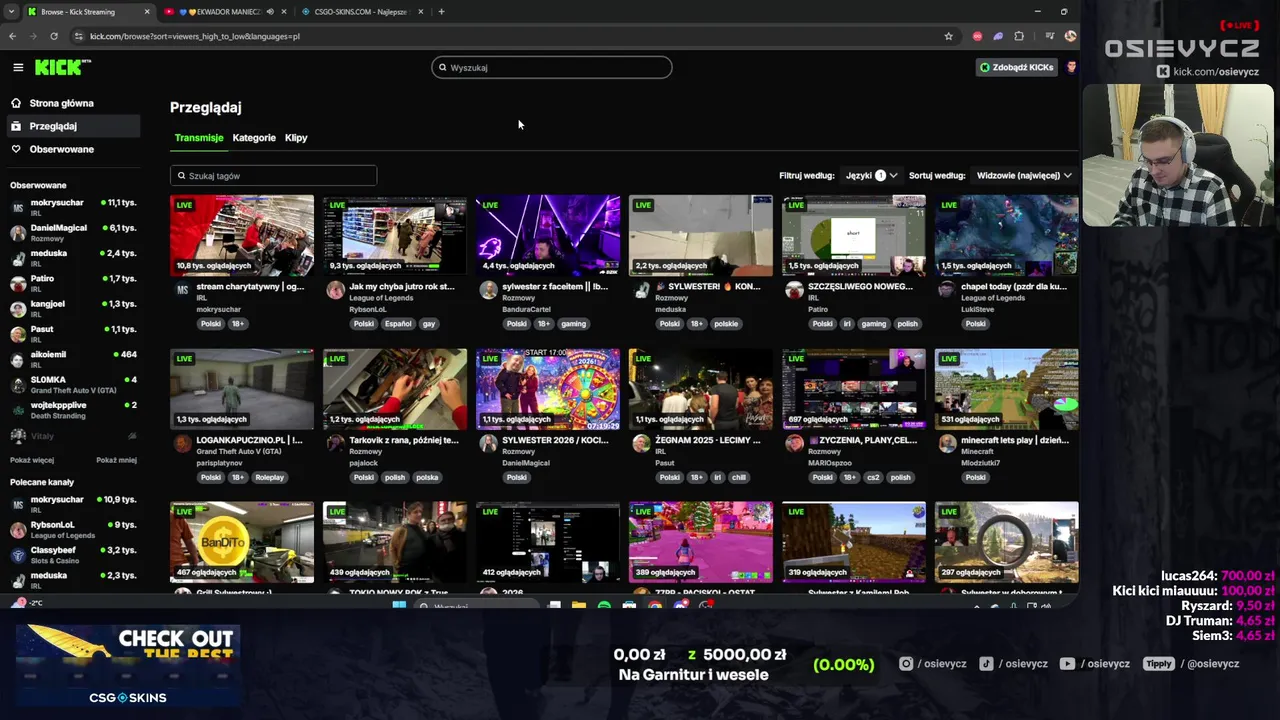Open the Widzowie (najwięcej) sort dropdown
Screen dimensions: 1280x720
pyautogui.click(x=1024, y=175)
